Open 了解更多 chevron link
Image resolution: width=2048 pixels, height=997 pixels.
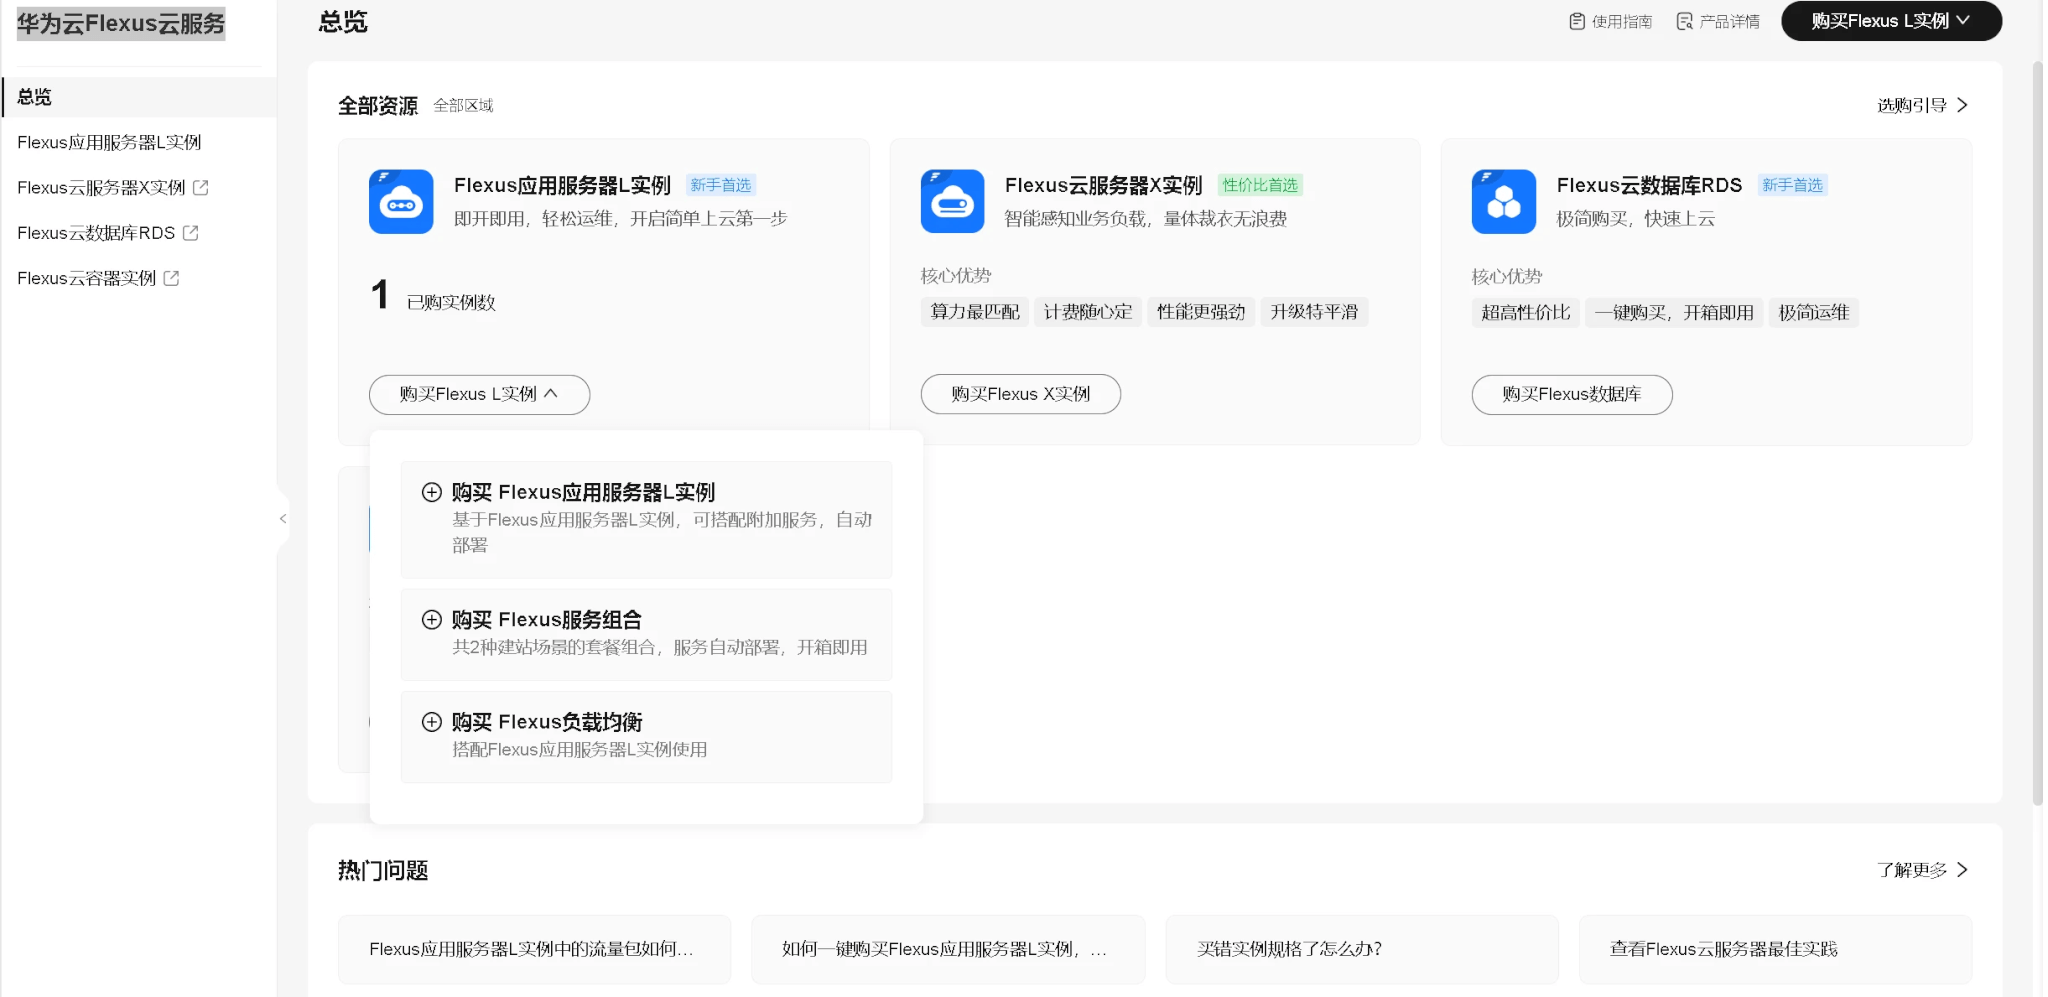point(1922,870)
